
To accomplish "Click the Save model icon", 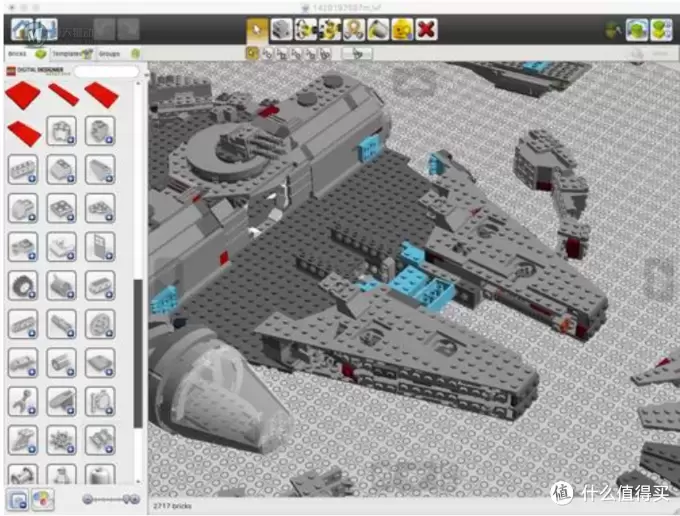I will [x=46, y=29].
